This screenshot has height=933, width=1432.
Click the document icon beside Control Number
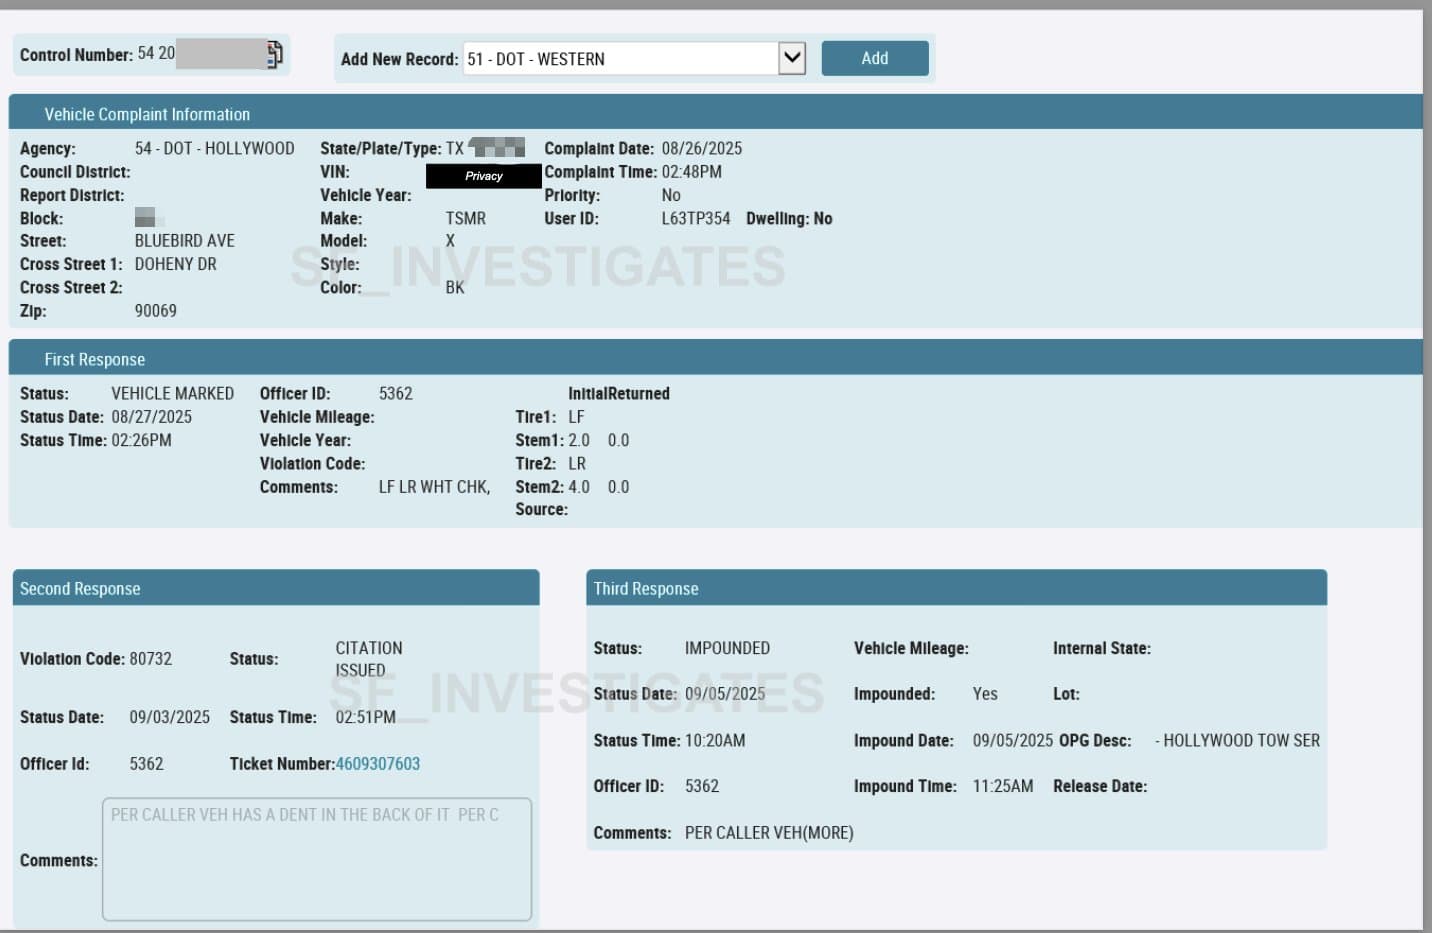point(273,55)
